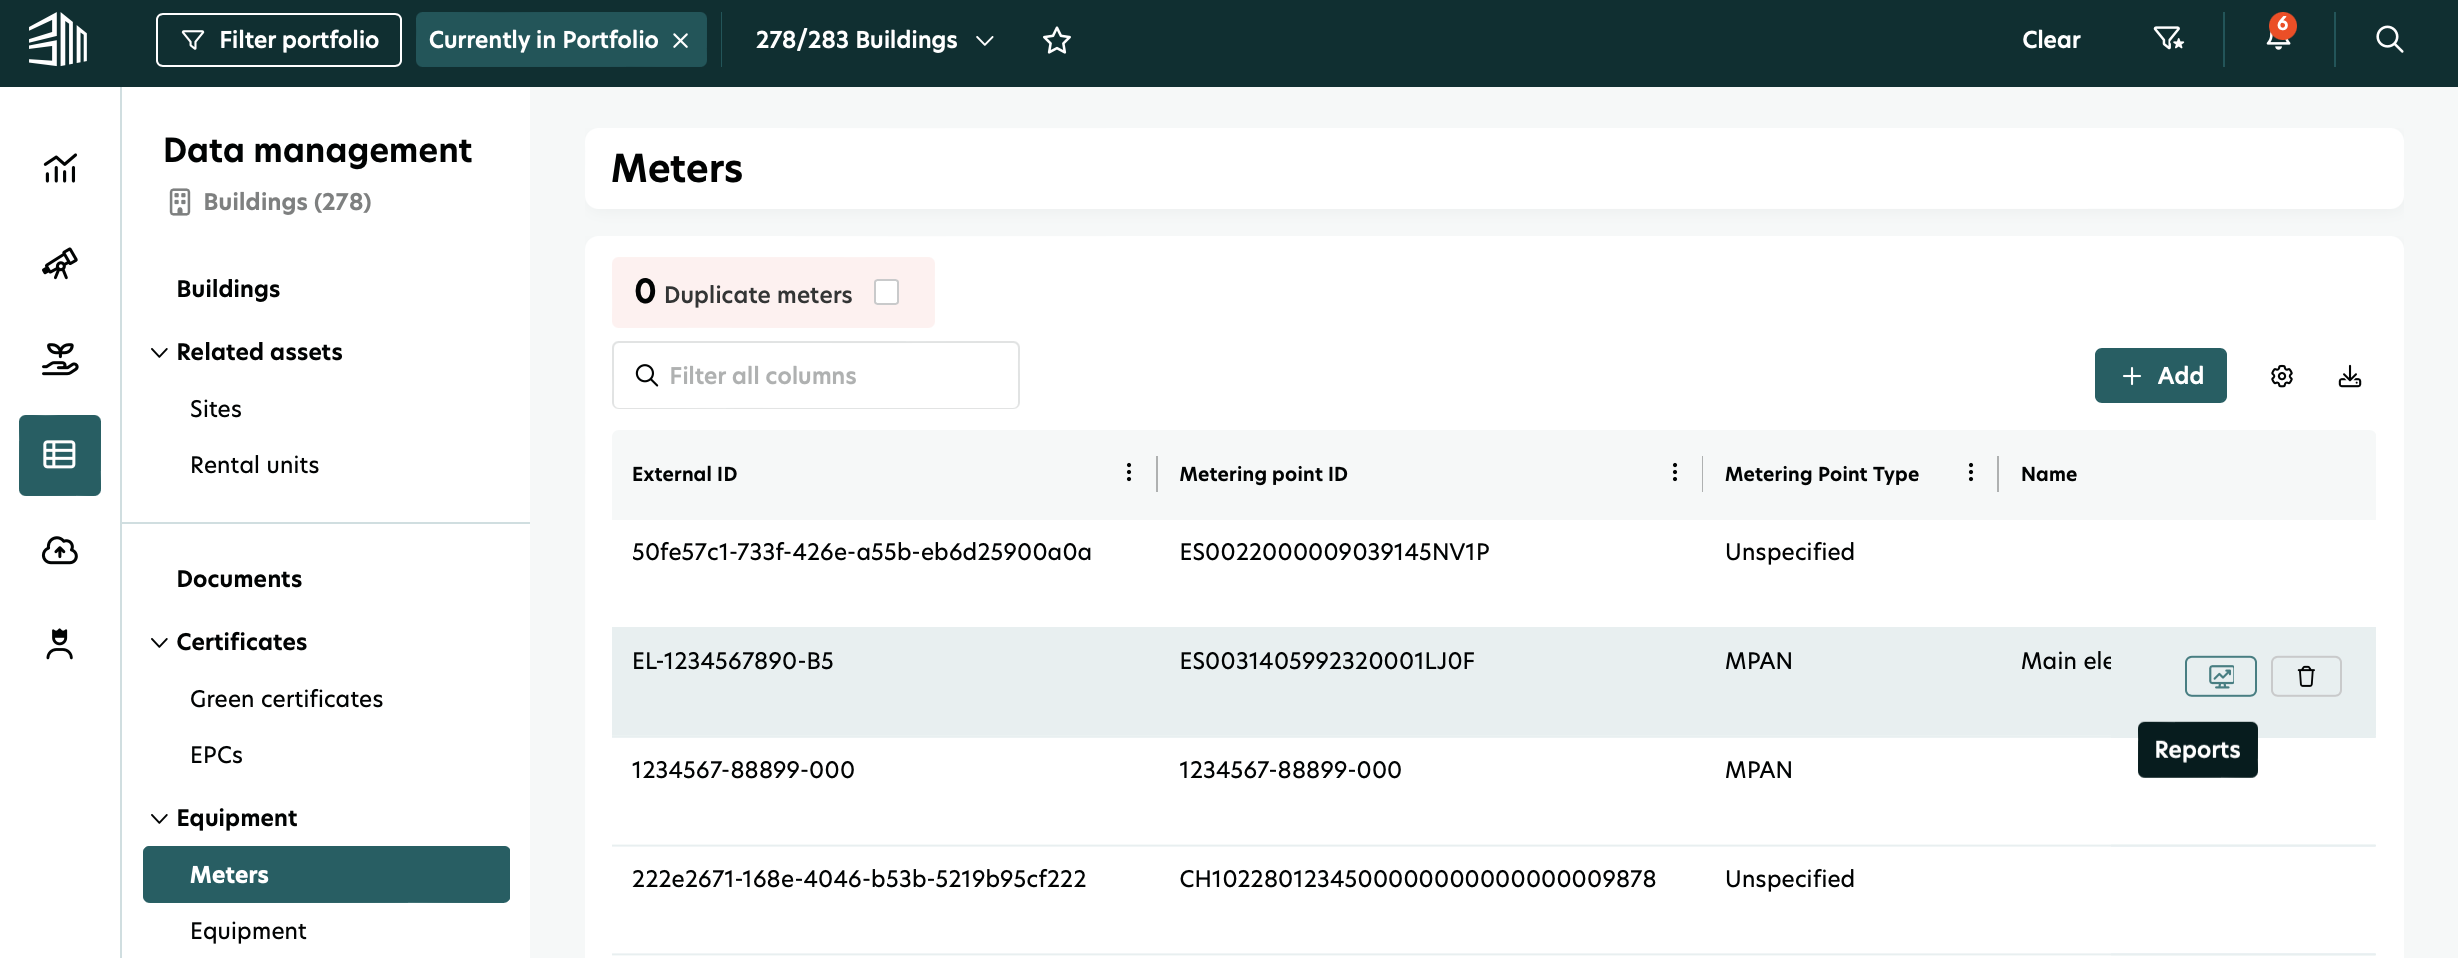Select External ID EL-1234567890-B5
The image size is (2458, 958).
pos(732,661)
